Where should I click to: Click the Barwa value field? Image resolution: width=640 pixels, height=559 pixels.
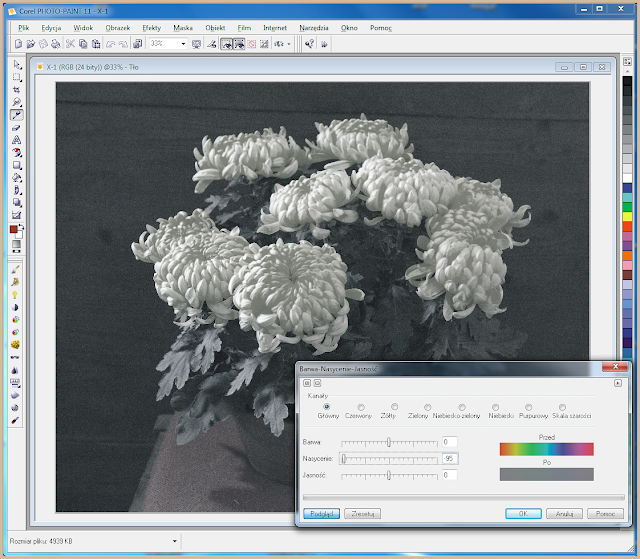pyautogui.click(x=449, y=442)
